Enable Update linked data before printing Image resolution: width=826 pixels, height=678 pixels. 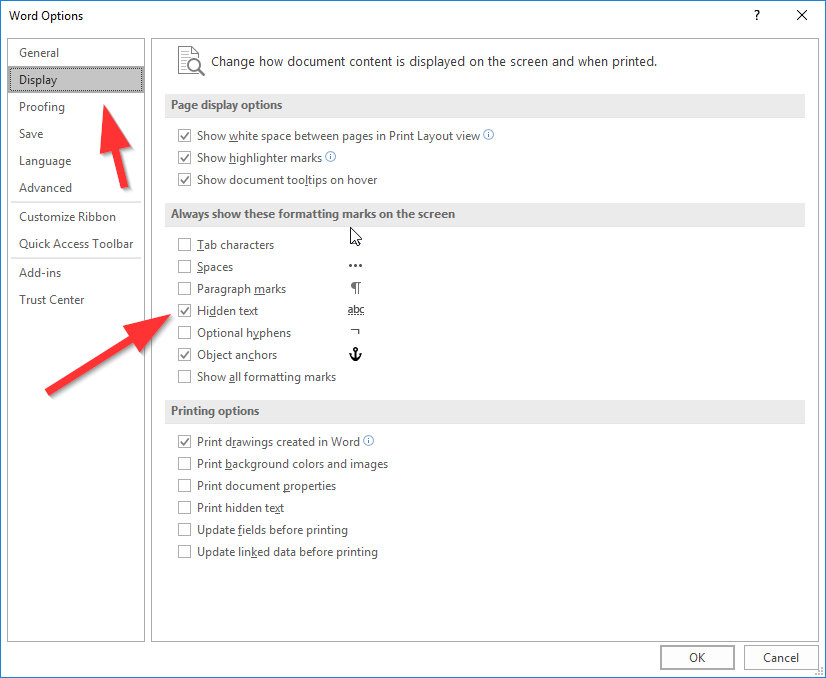pyautogui.click(x=184, y=552)
